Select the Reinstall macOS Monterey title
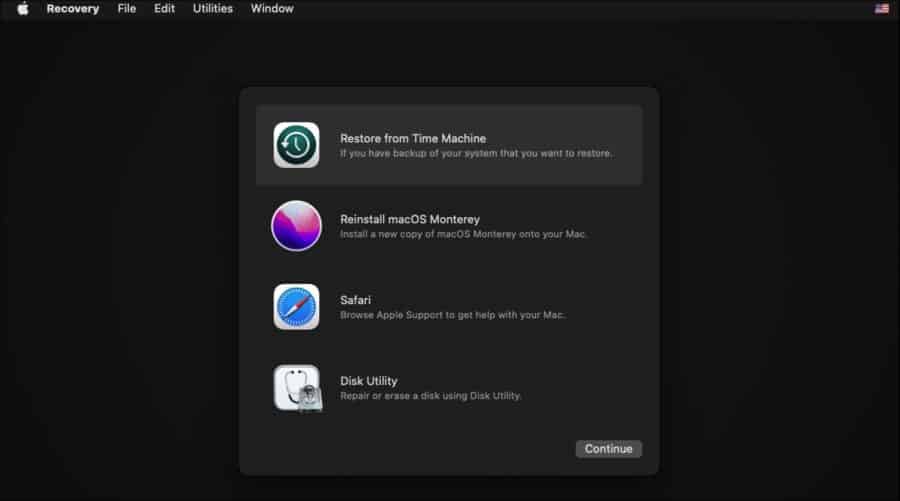This screenshot has height=501, width=900. coord(410,219)
